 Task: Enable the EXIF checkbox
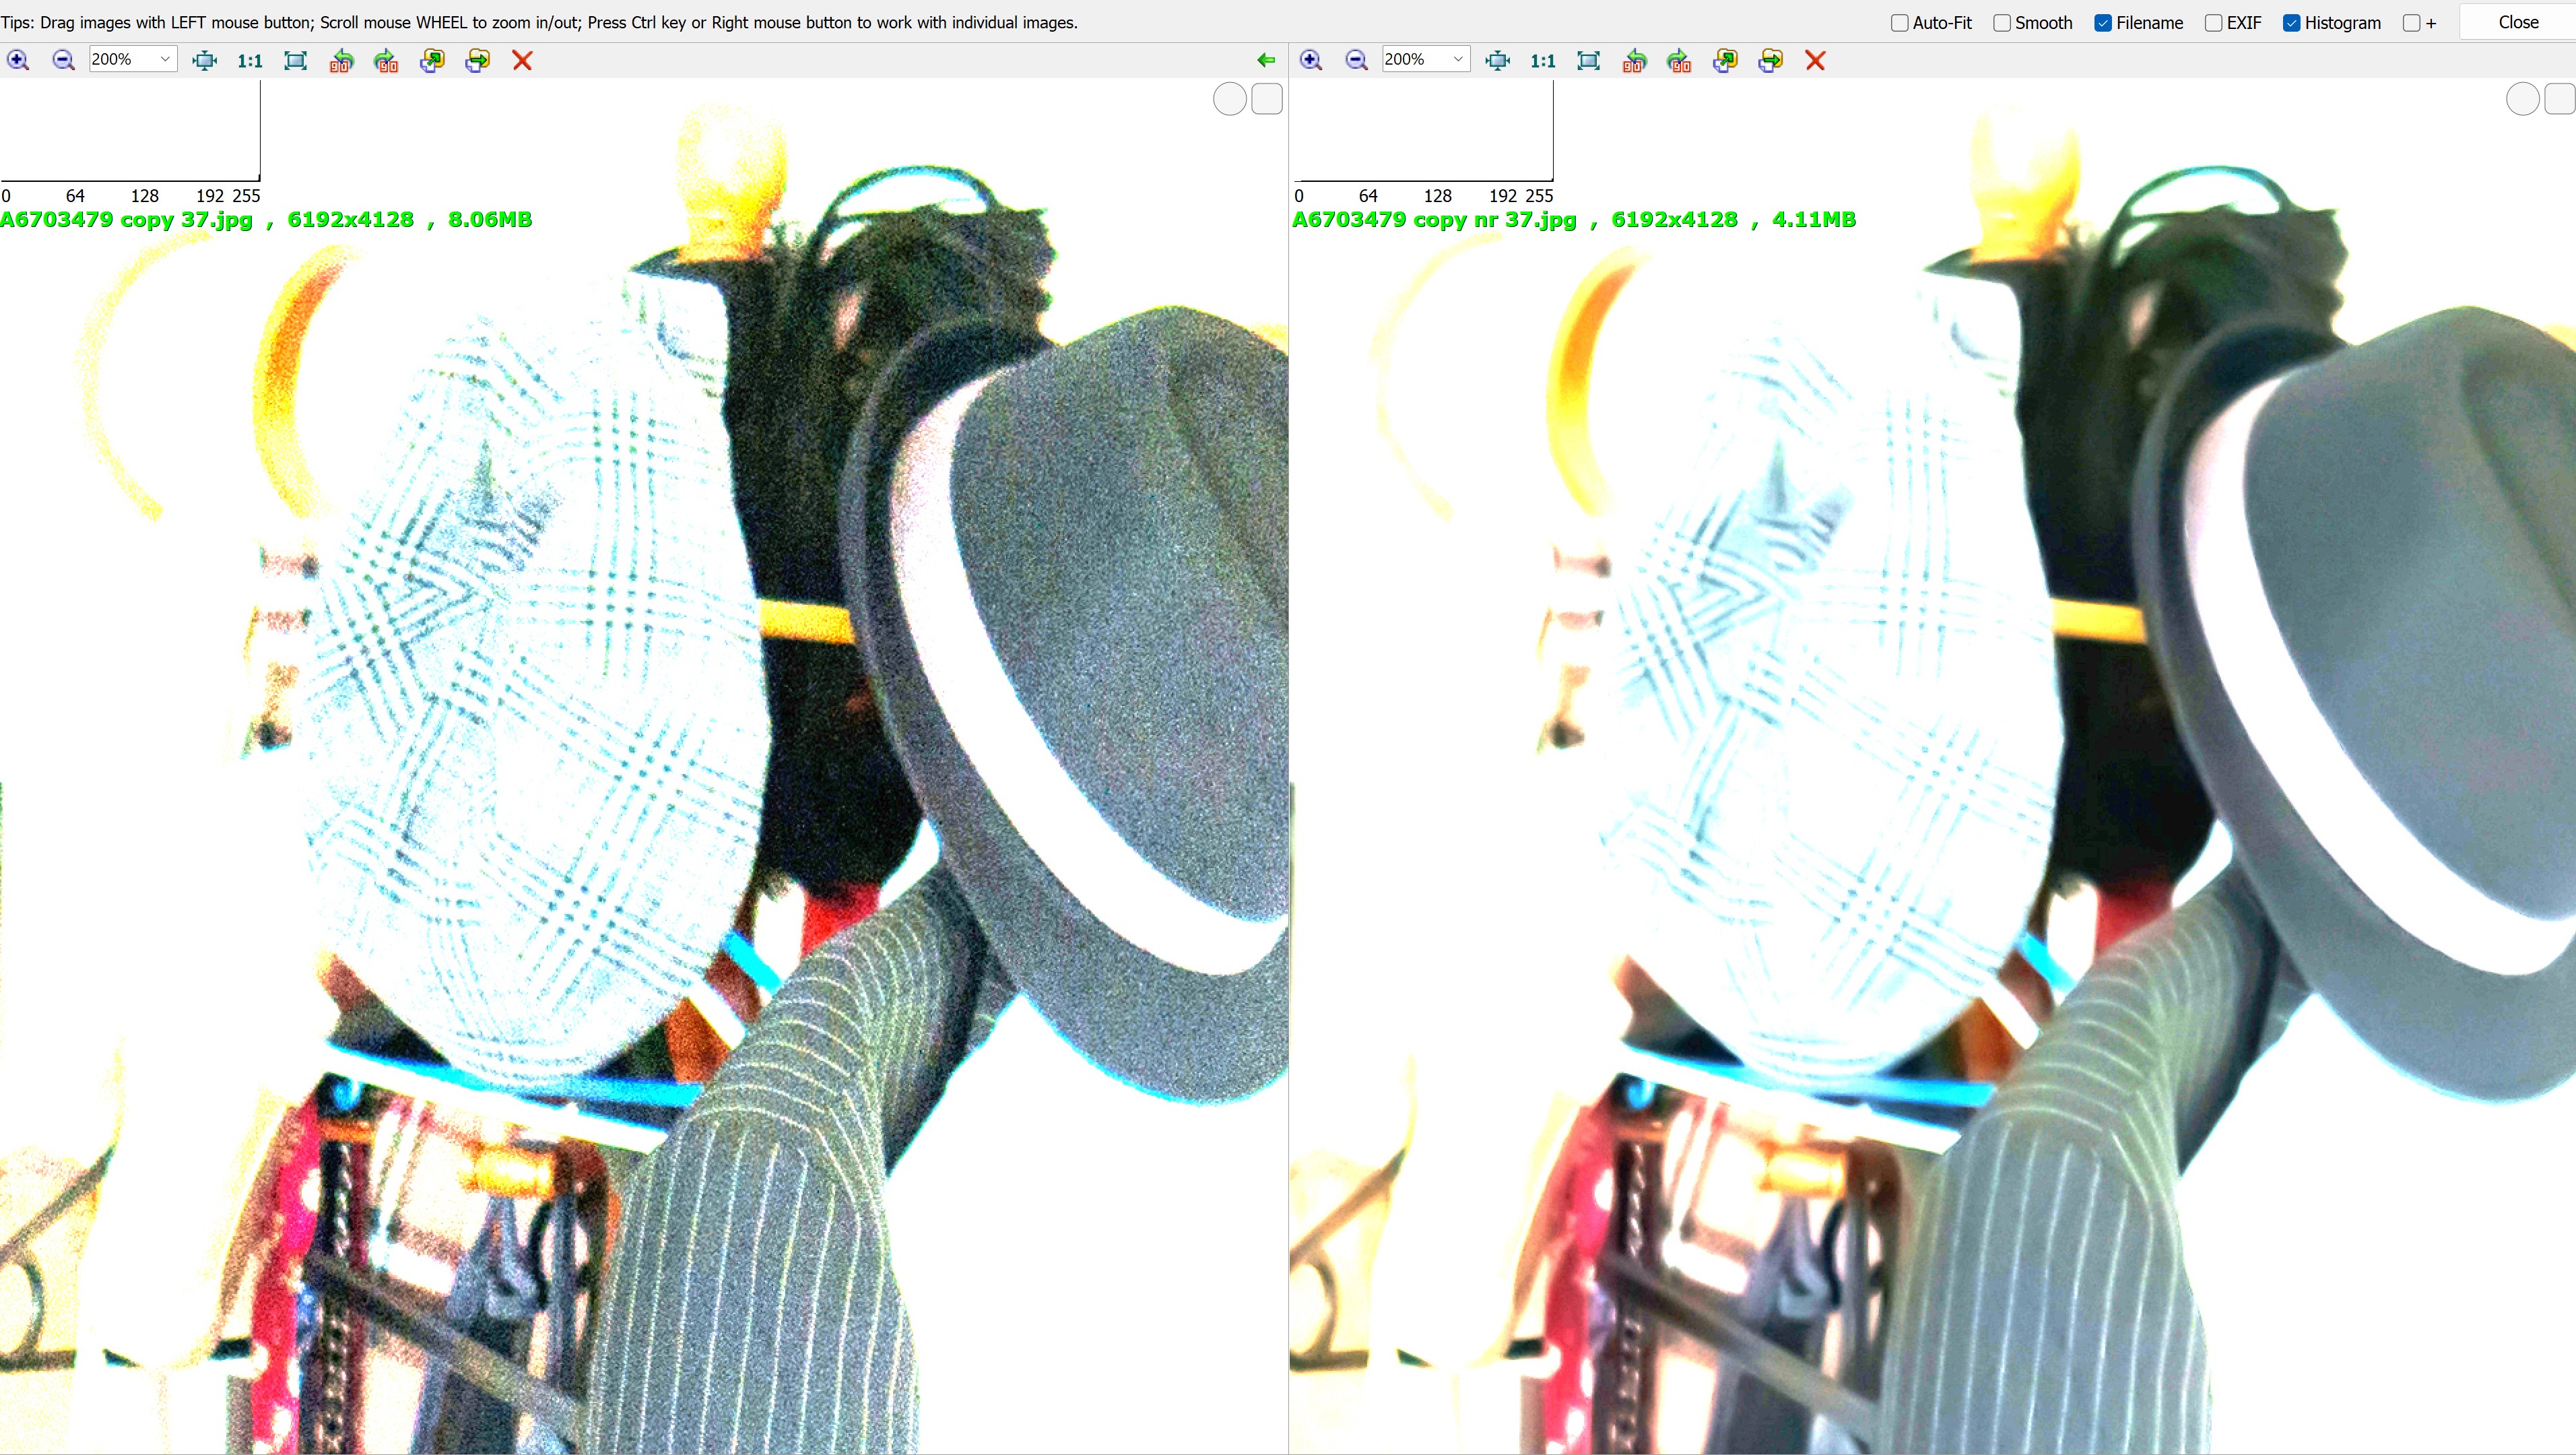coord(2214,23)
